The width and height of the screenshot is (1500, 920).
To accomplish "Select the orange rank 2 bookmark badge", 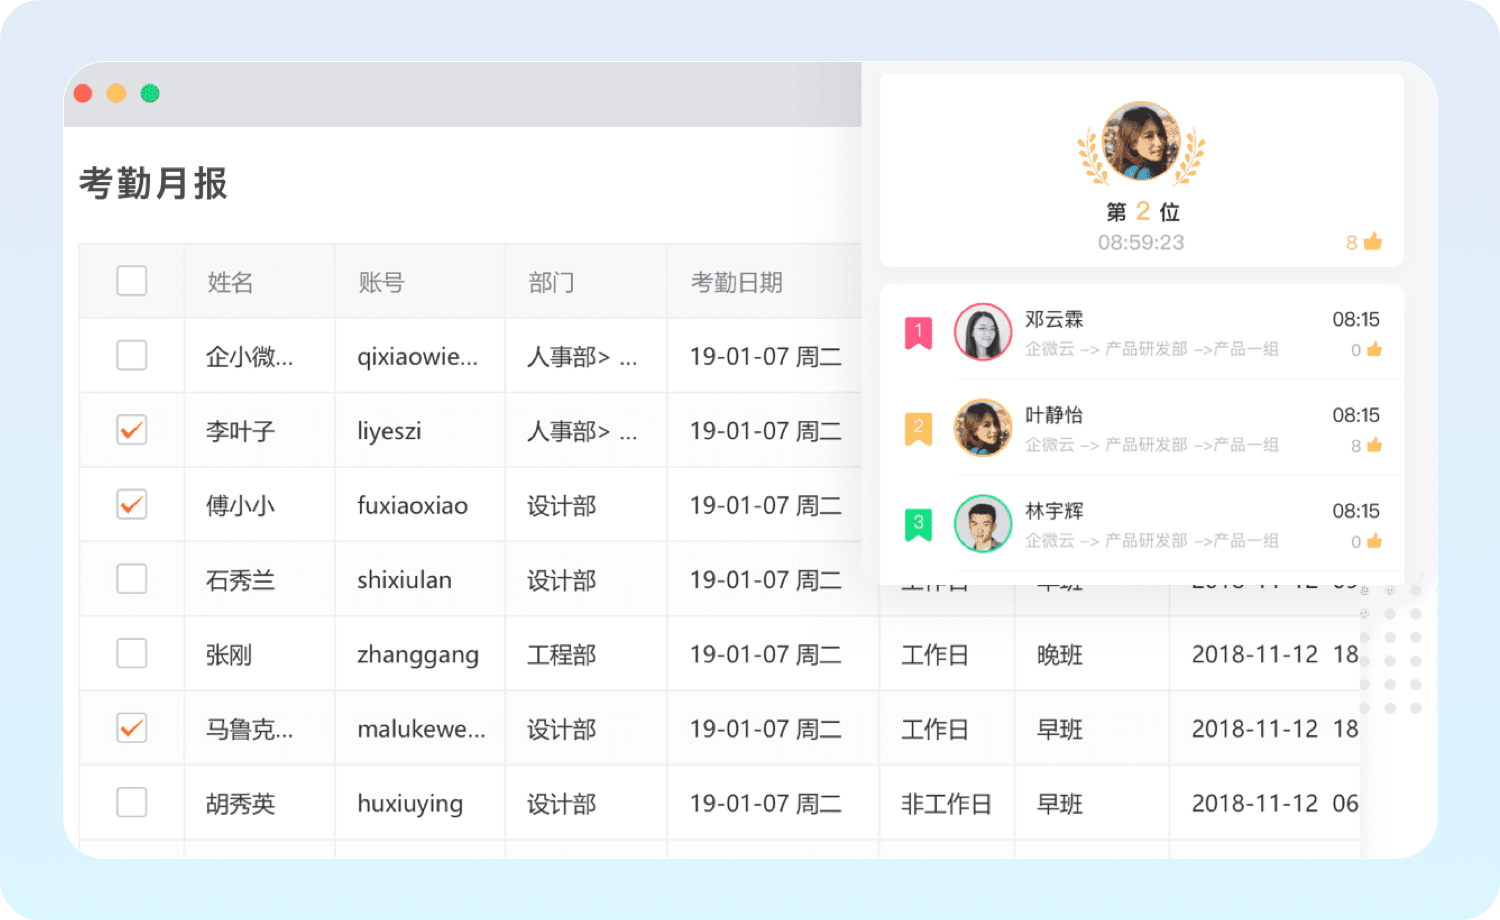I will tap(918, 429).
